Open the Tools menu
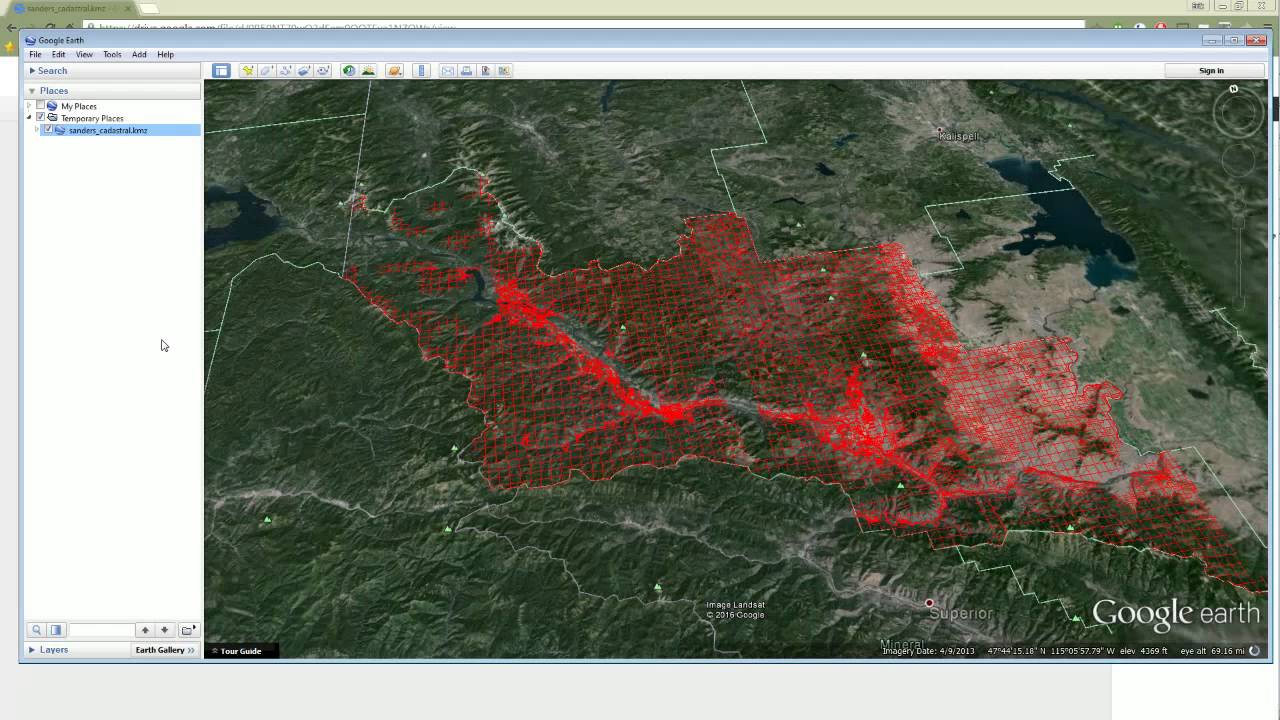Viewport: 1280px width, 720px height. click(x=112, y=54)
